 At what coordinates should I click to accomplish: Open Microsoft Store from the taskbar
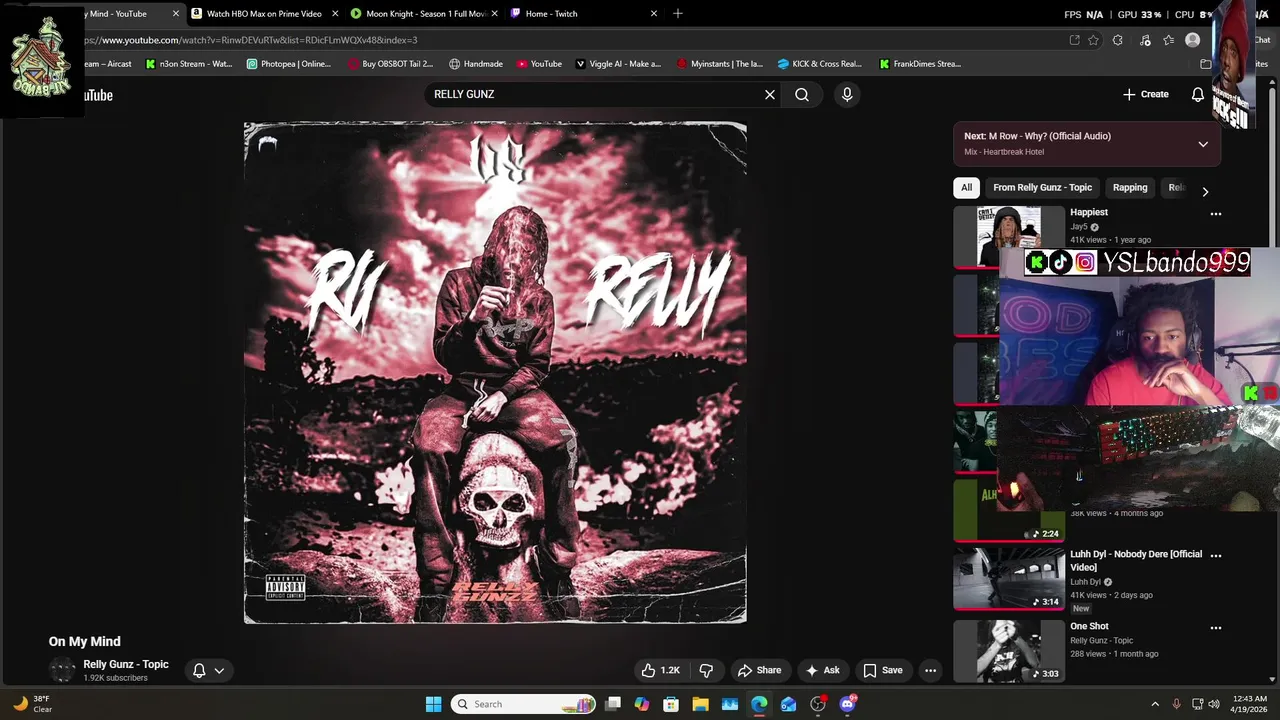pyautogui.click(x=671, y=704)
